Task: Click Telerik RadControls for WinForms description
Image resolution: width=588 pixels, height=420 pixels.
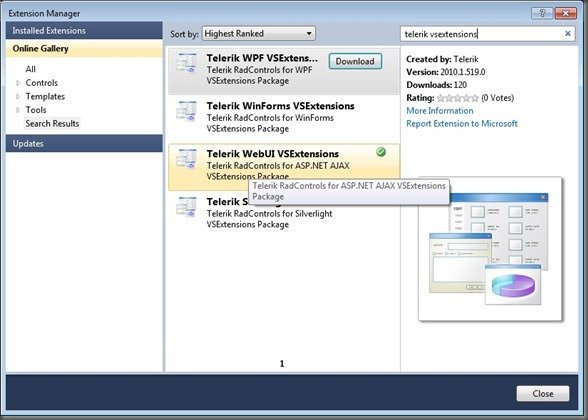Action: coord(270,123)
